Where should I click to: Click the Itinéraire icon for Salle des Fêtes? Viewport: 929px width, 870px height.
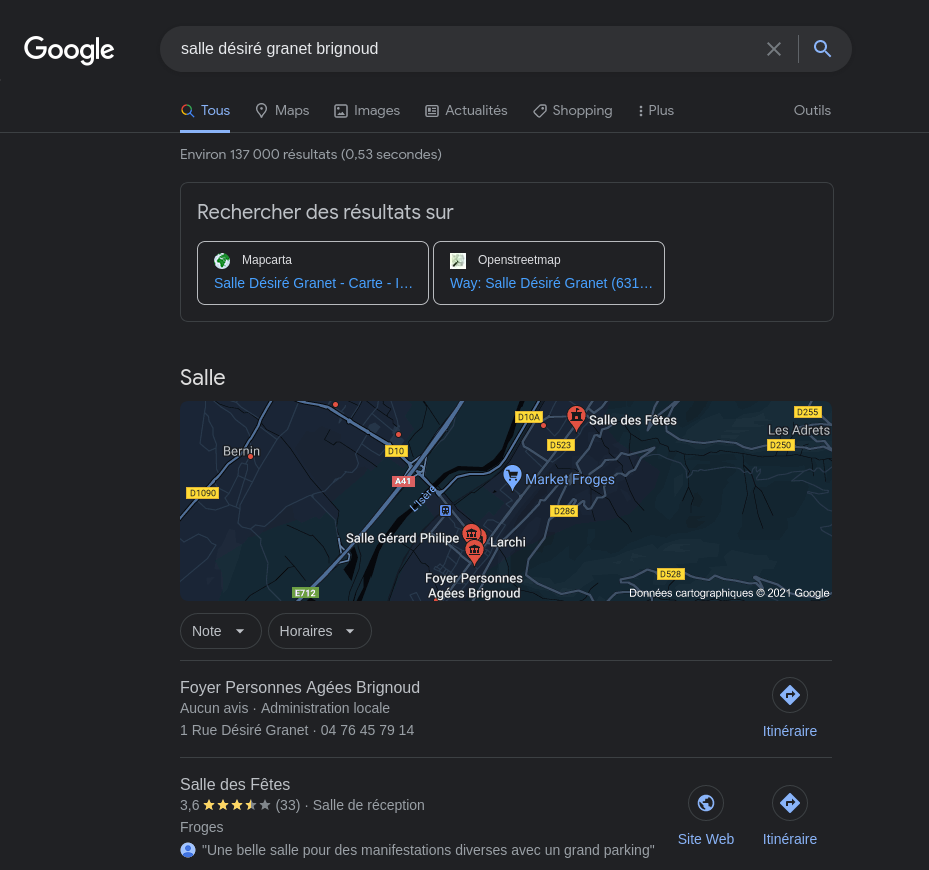click(789, 803)
